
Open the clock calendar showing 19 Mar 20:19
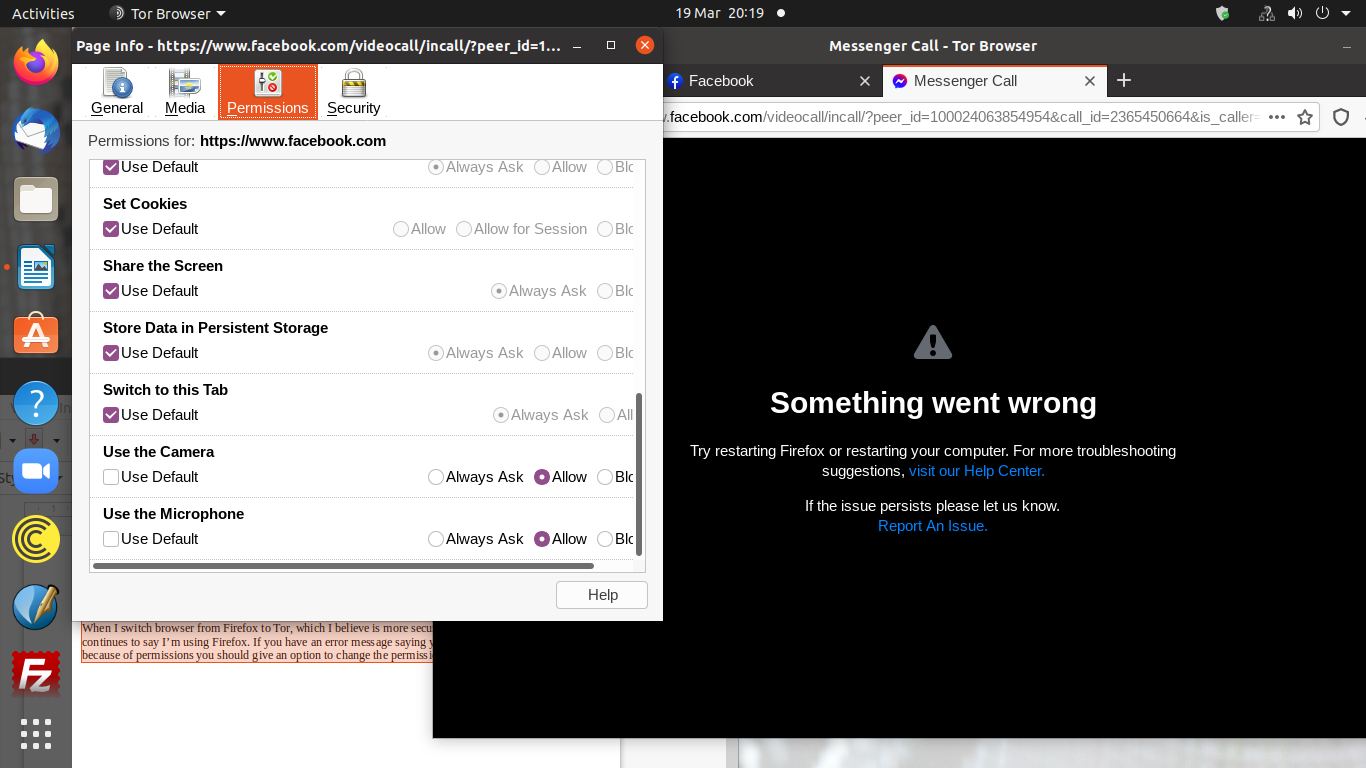point(719,14)
